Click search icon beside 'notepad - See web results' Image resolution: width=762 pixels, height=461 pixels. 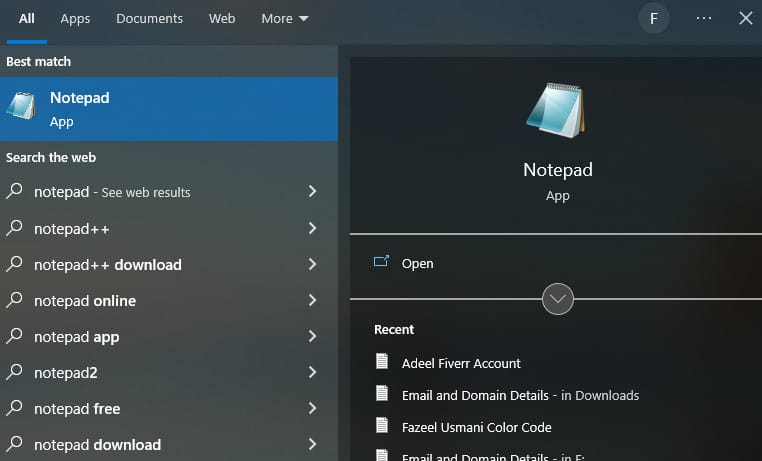click(x=15, y=191)
